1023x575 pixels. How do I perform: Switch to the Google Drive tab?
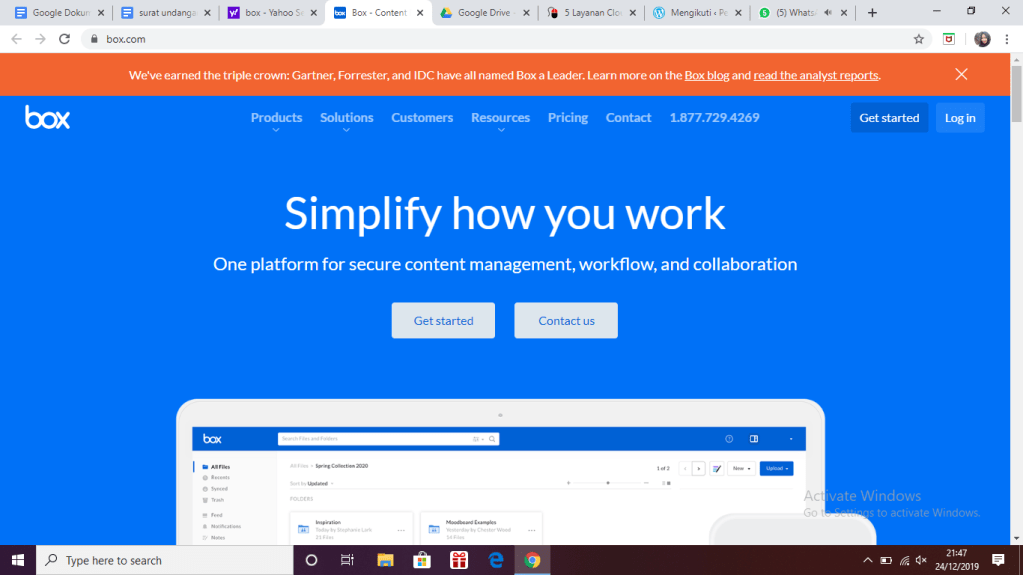pos(485,13)
